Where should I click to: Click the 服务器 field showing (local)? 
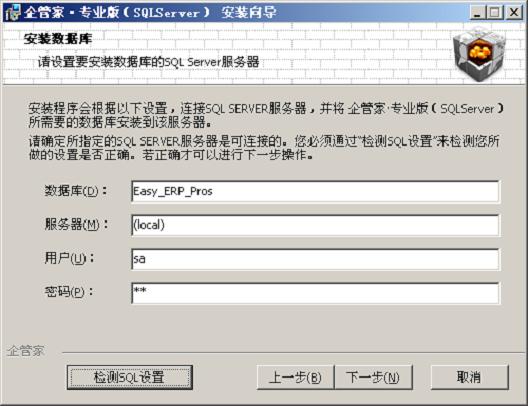tap(315, 225)
